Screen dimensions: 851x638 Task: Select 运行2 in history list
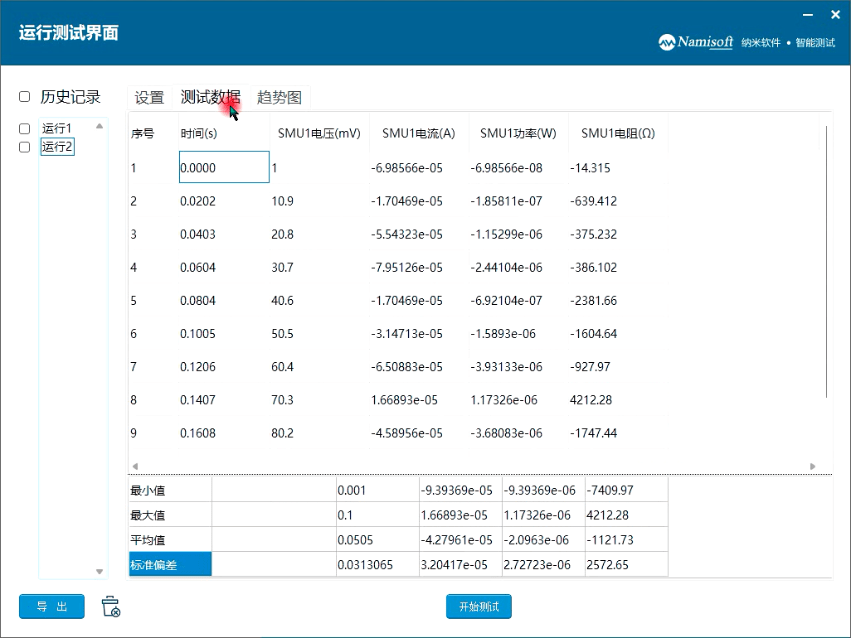coord(57,147)
